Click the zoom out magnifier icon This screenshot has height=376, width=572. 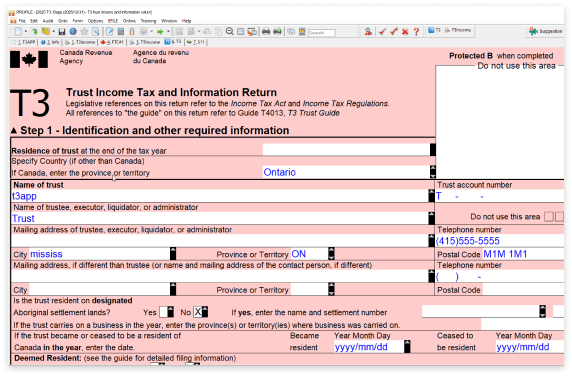(x=229, y=32)
